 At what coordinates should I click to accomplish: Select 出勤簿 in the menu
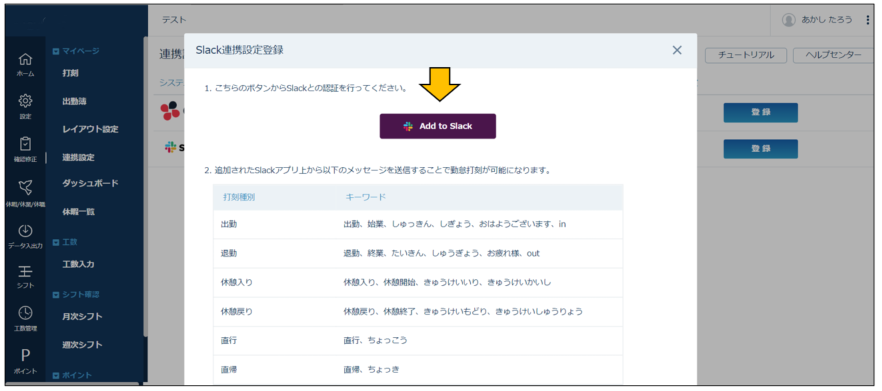74,102
